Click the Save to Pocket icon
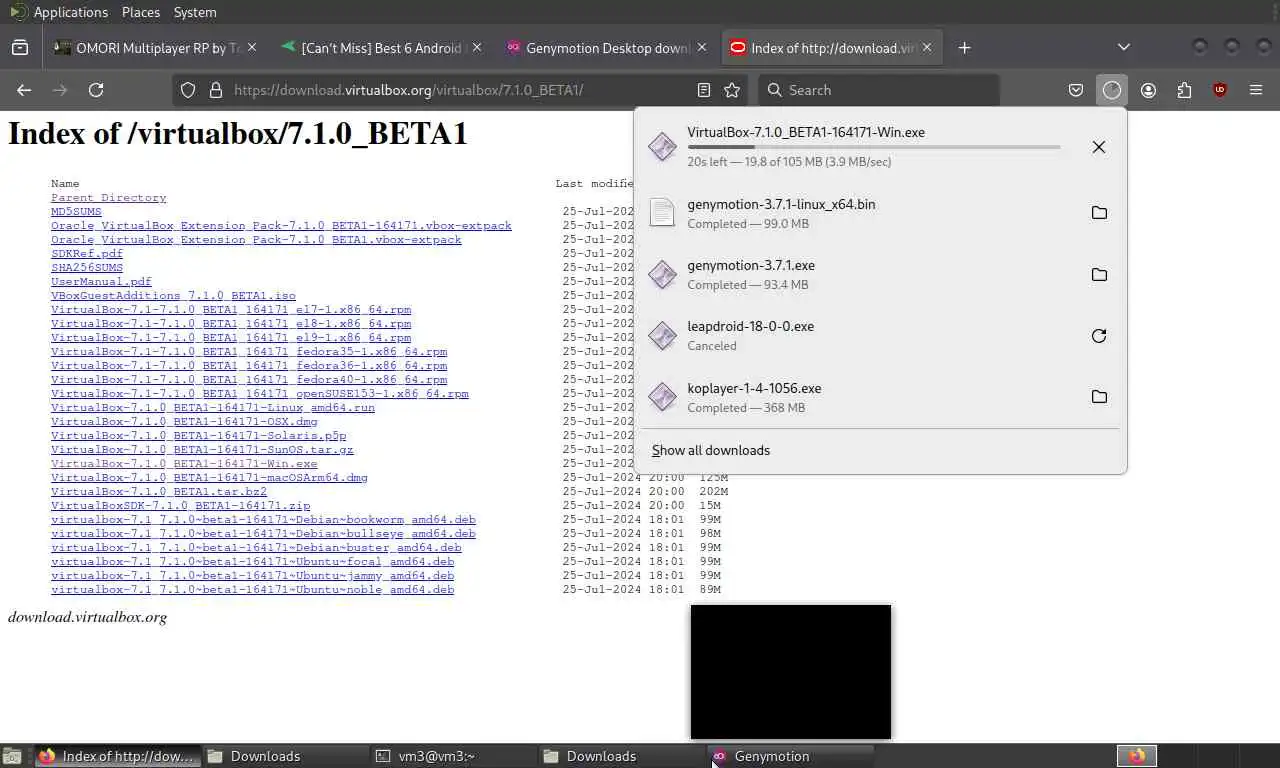Image resolution: width=1280 pixels, height=768 pixels. (x=1076, y=90)
